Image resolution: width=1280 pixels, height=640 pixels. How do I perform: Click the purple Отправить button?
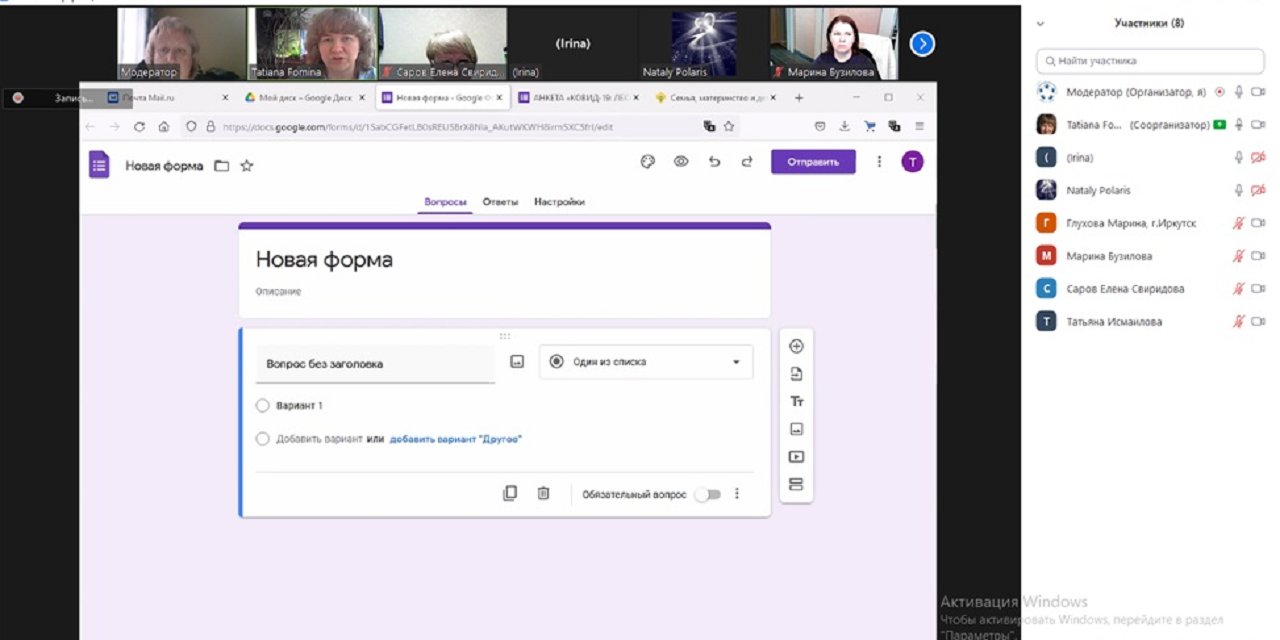812,162
